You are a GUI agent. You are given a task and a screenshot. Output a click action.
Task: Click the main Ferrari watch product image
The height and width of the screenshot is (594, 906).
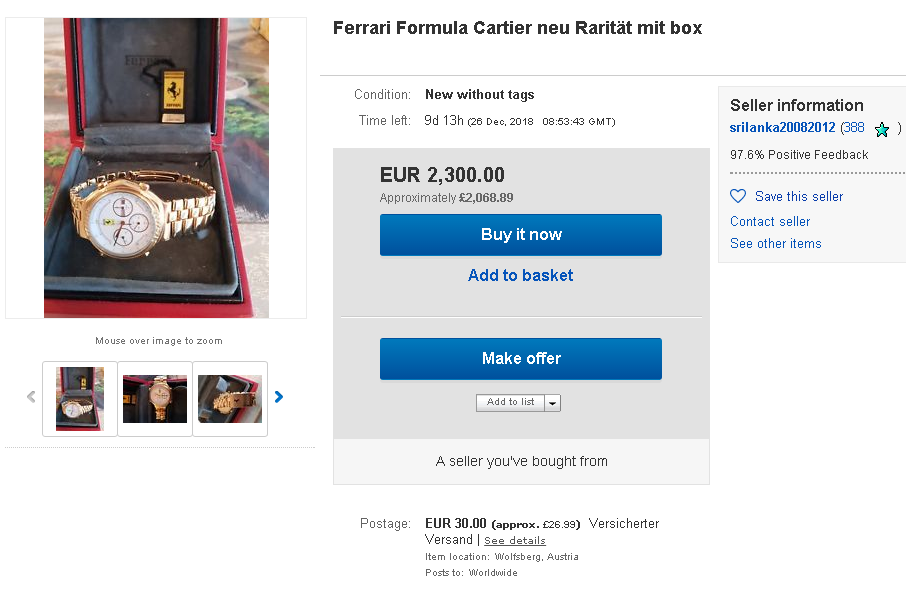(156, 168)
